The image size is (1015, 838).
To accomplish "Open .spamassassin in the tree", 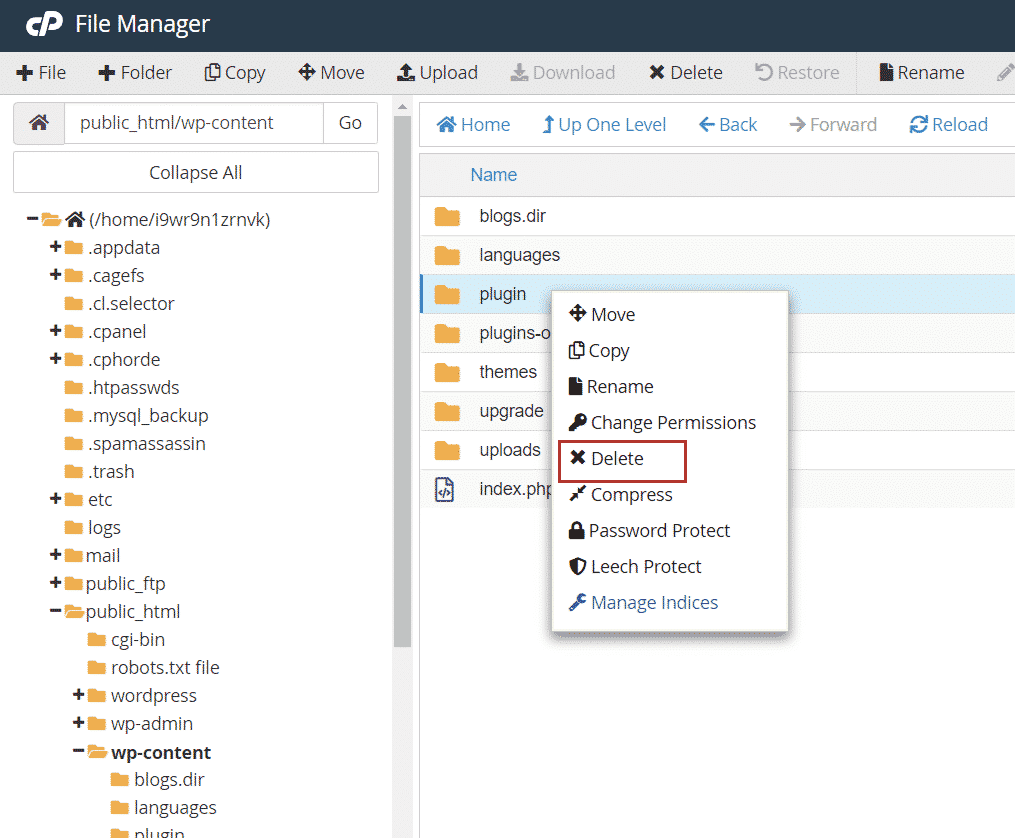I will (x=135, y=444).
